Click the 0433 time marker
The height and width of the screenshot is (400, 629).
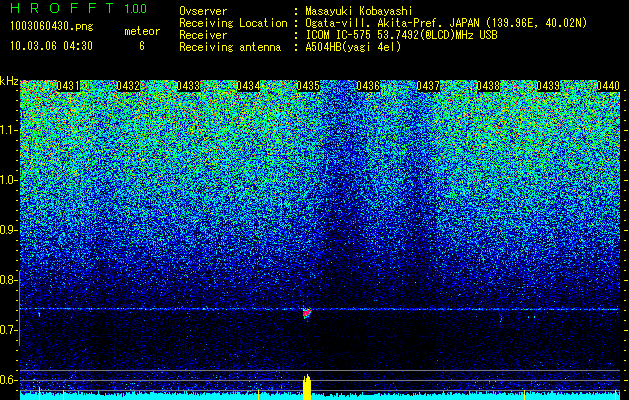click(188, 86)
